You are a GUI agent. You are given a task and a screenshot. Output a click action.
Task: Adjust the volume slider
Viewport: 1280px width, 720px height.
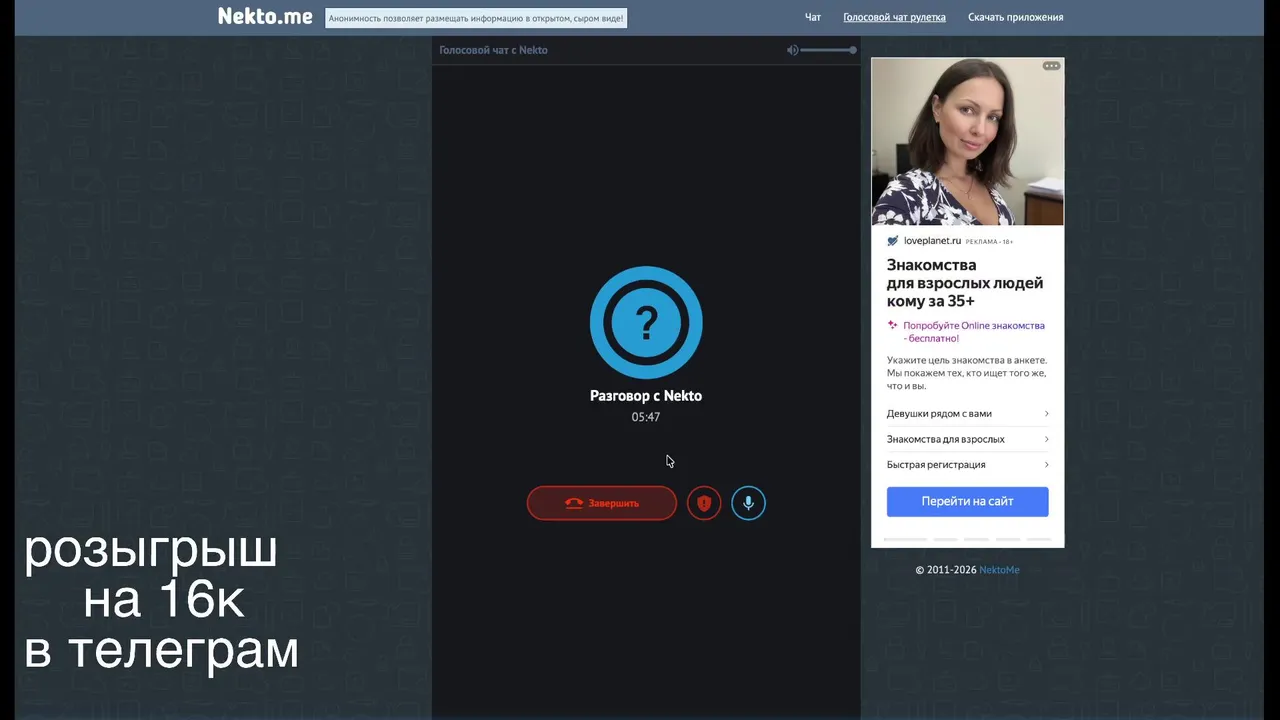tap(828, 50)
